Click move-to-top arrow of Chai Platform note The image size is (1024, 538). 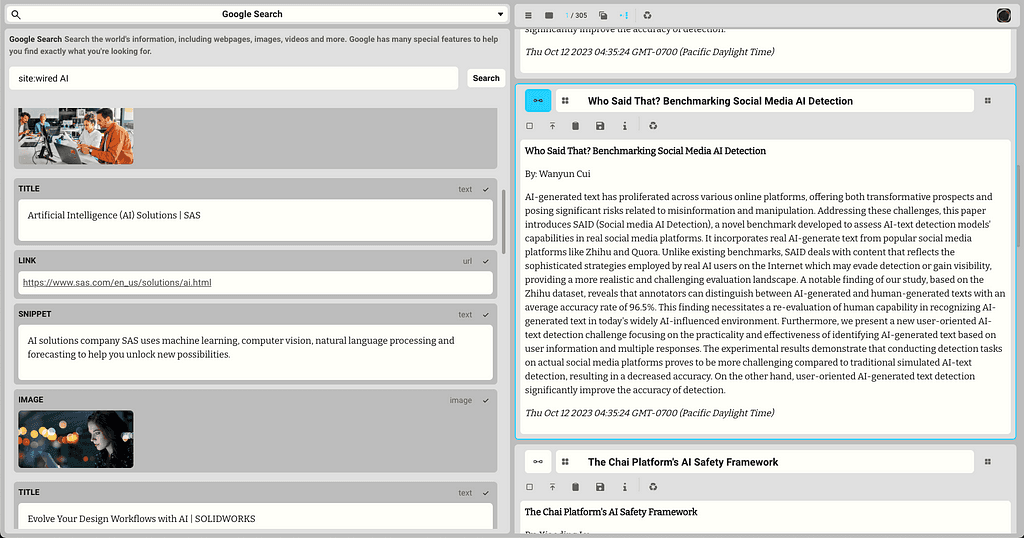[552, 487]
